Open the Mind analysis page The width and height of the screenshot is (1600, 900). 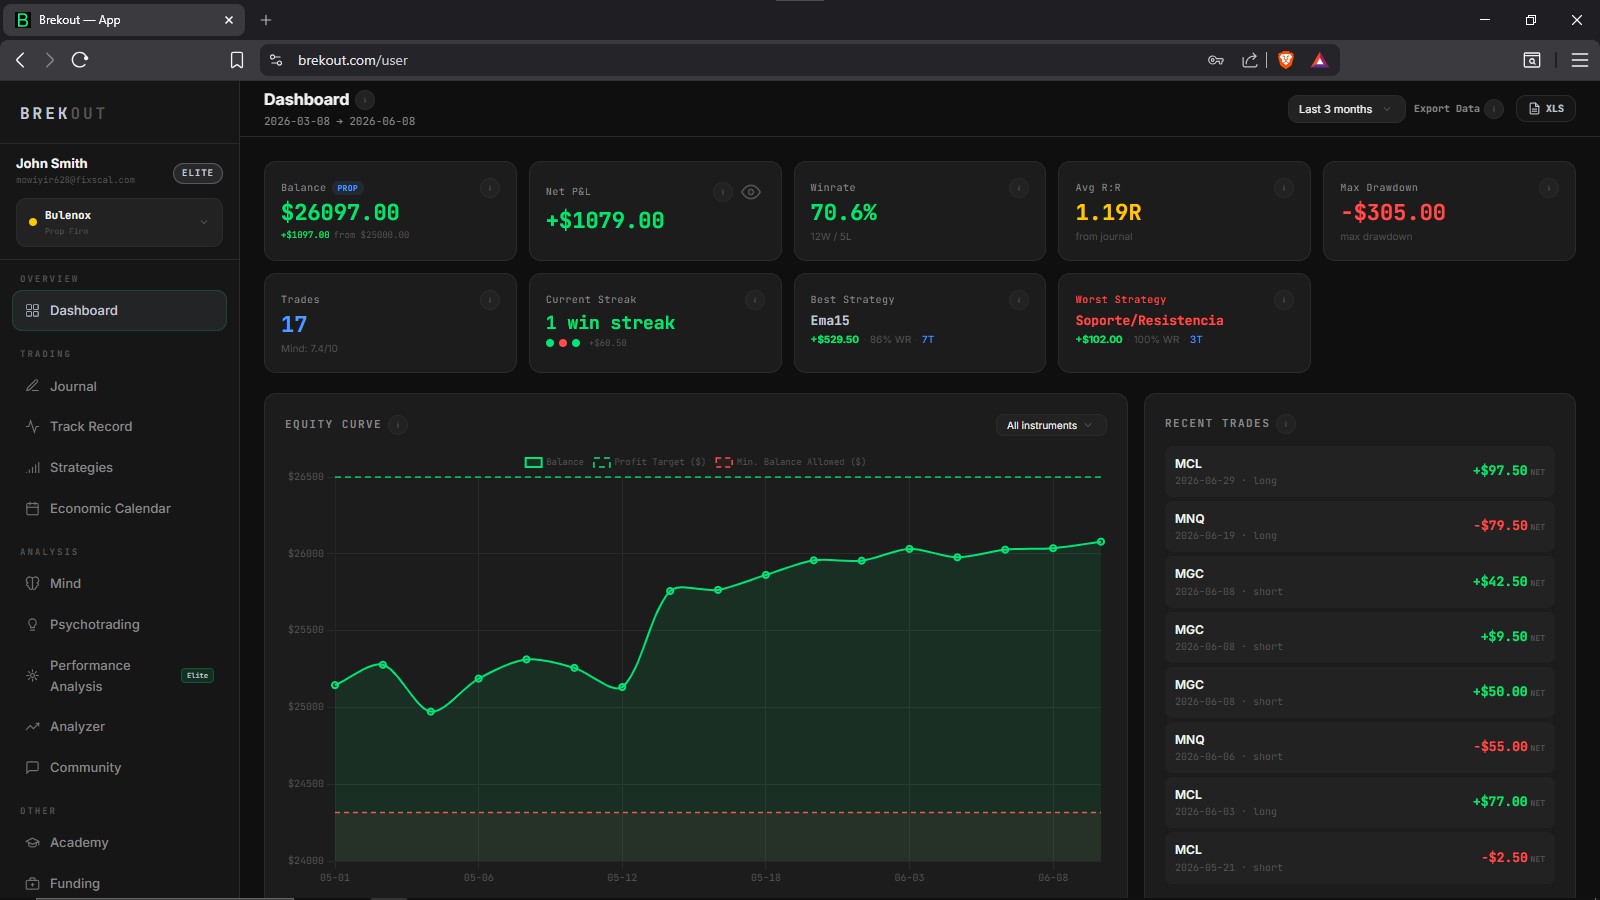click(119, 583)
